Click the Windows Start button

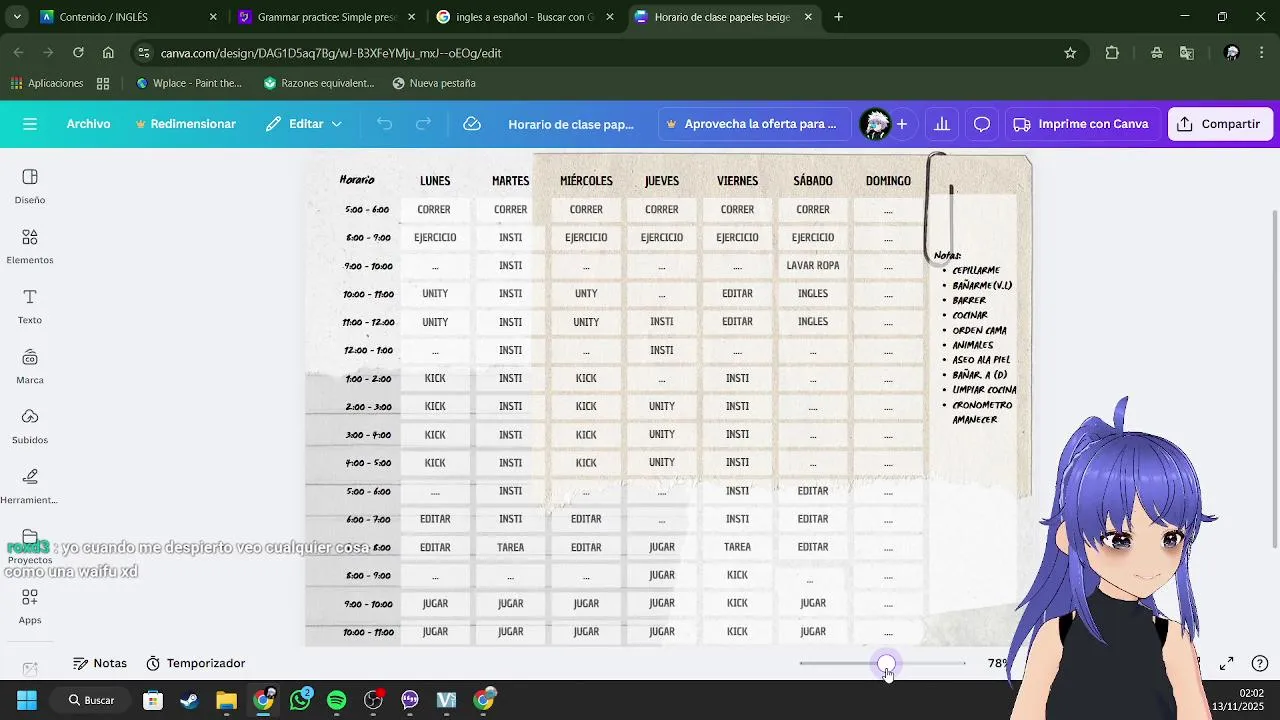(27, 700)
